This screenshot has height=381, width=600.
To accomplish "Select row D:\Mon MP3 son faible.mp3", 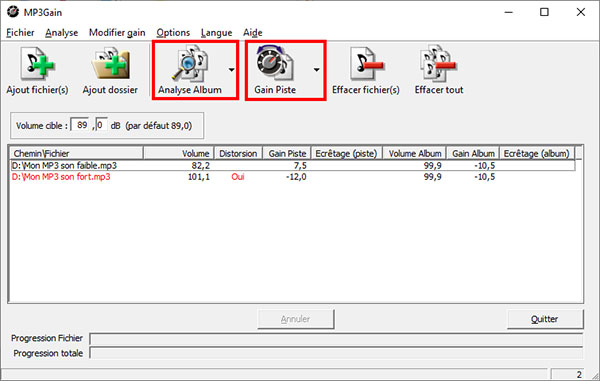I will 292,166.
